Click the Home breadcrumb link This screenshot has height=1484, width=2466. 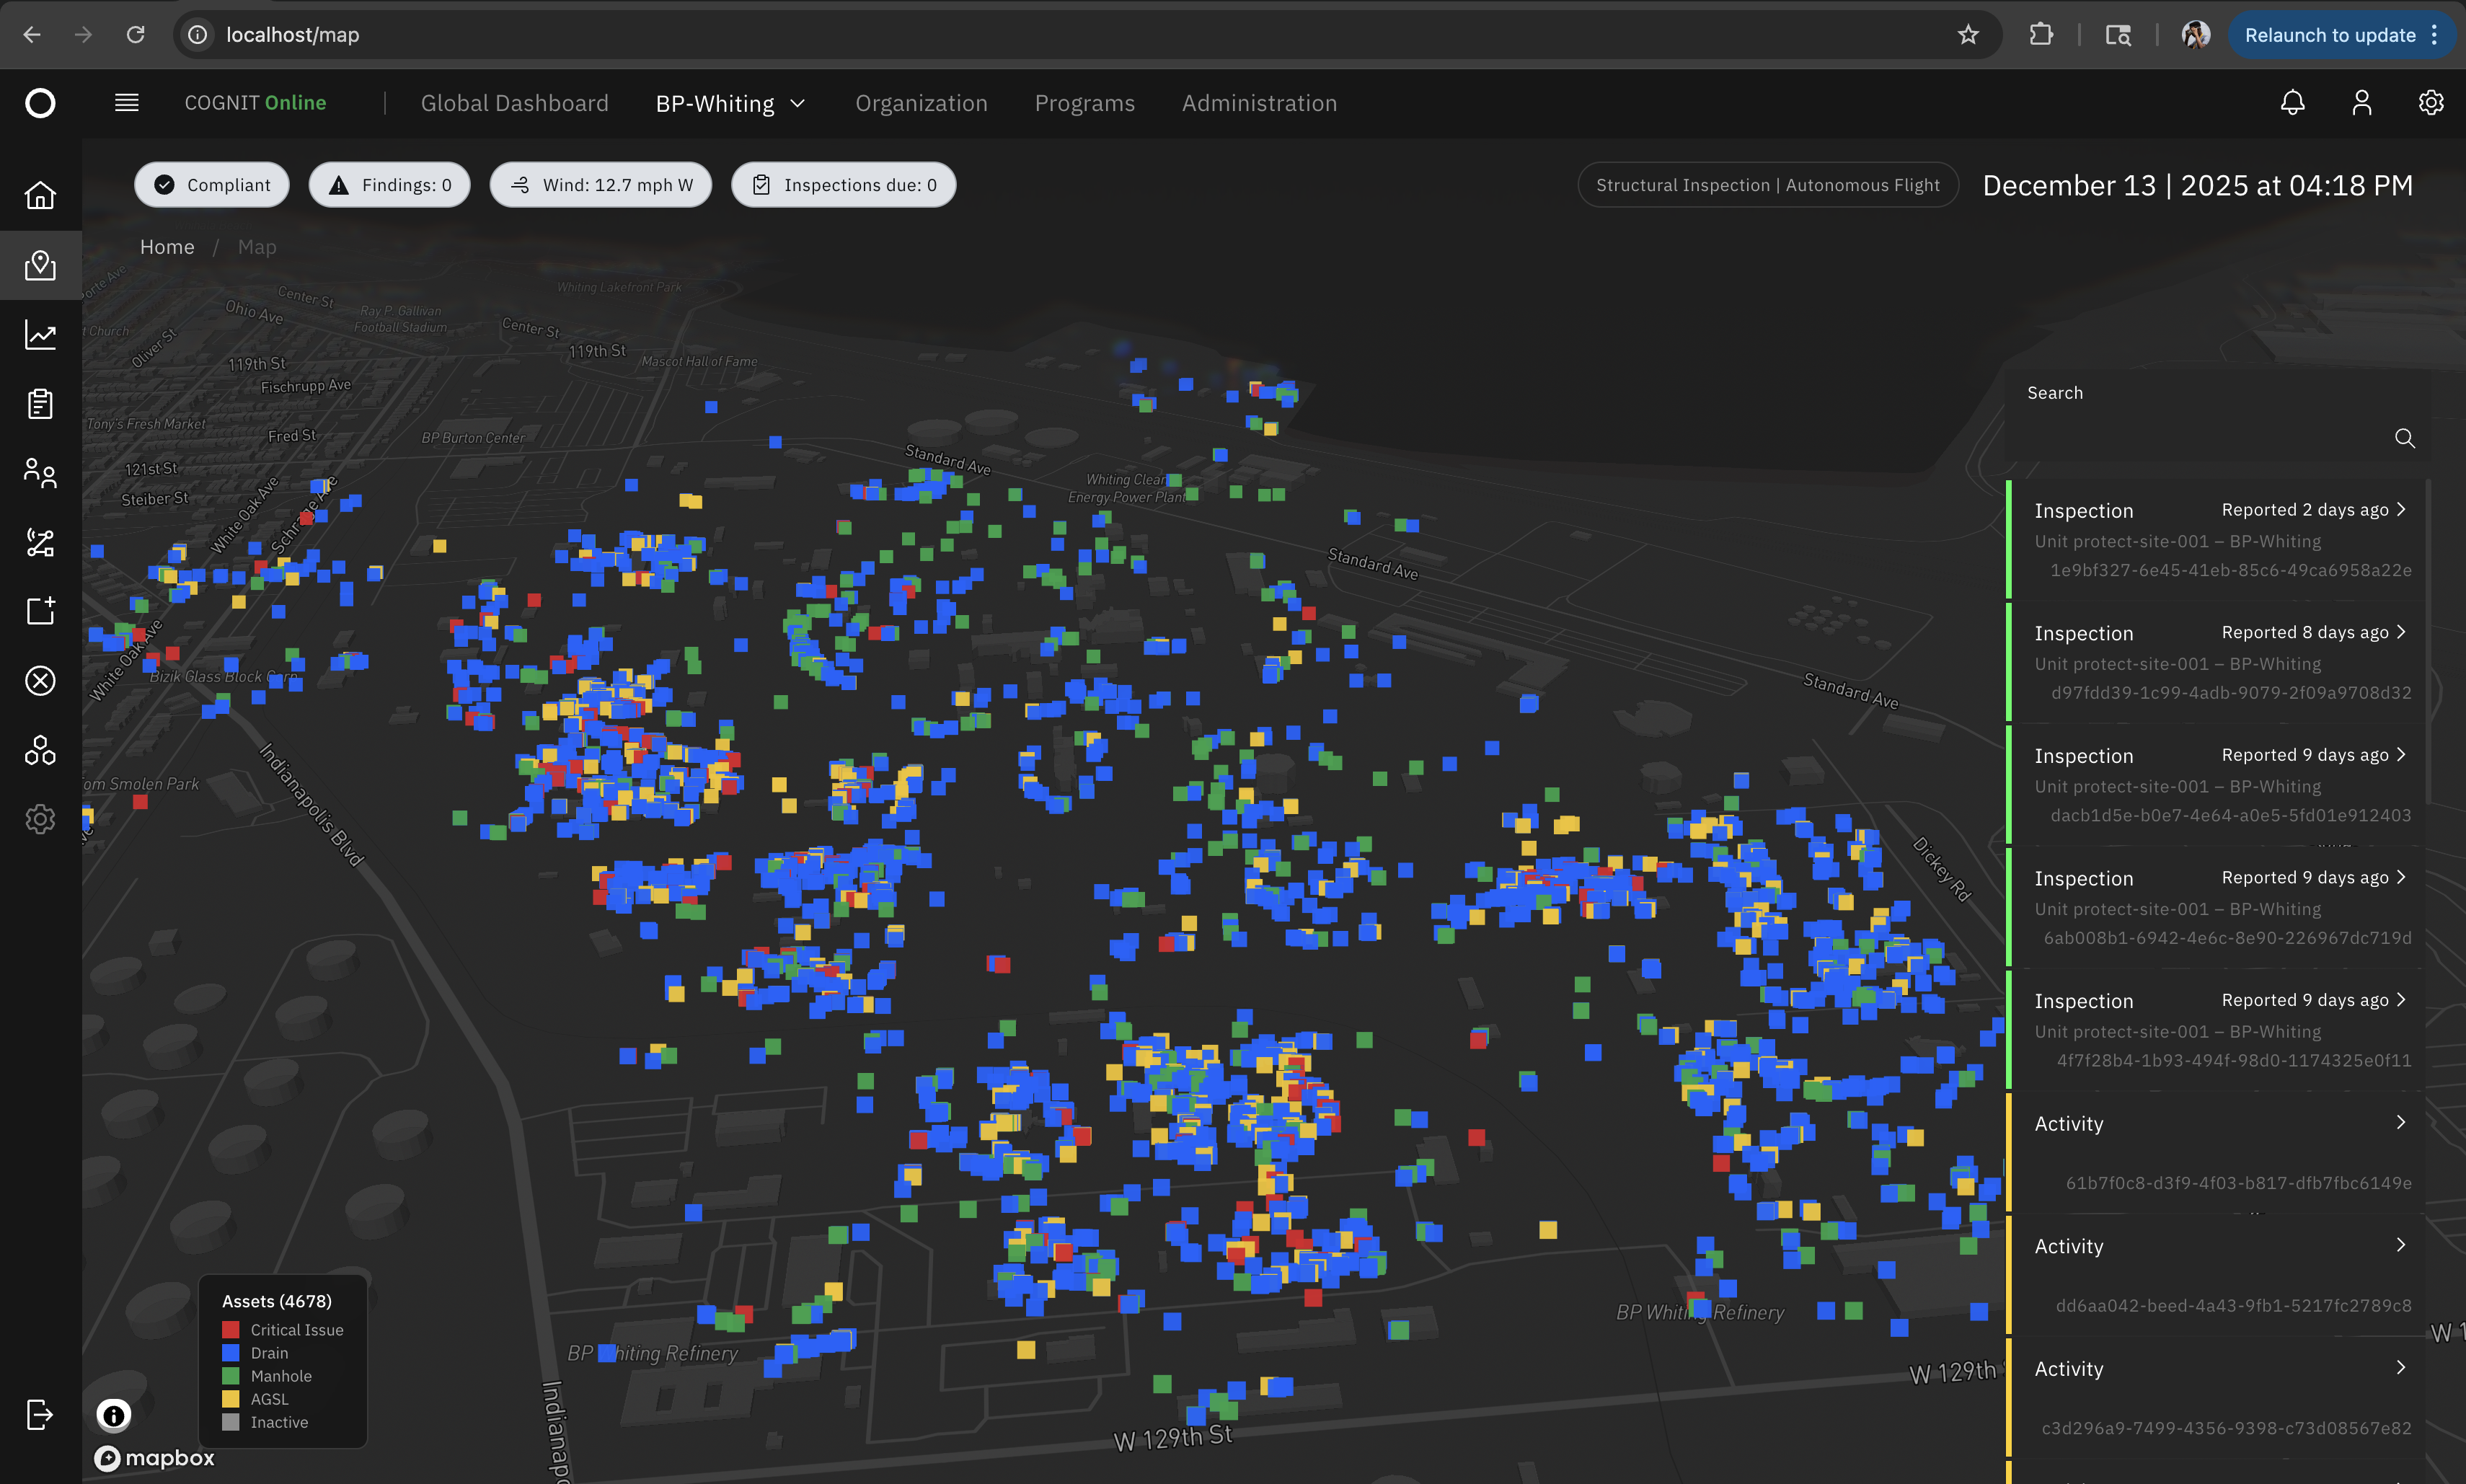click(x=167, y=246)
